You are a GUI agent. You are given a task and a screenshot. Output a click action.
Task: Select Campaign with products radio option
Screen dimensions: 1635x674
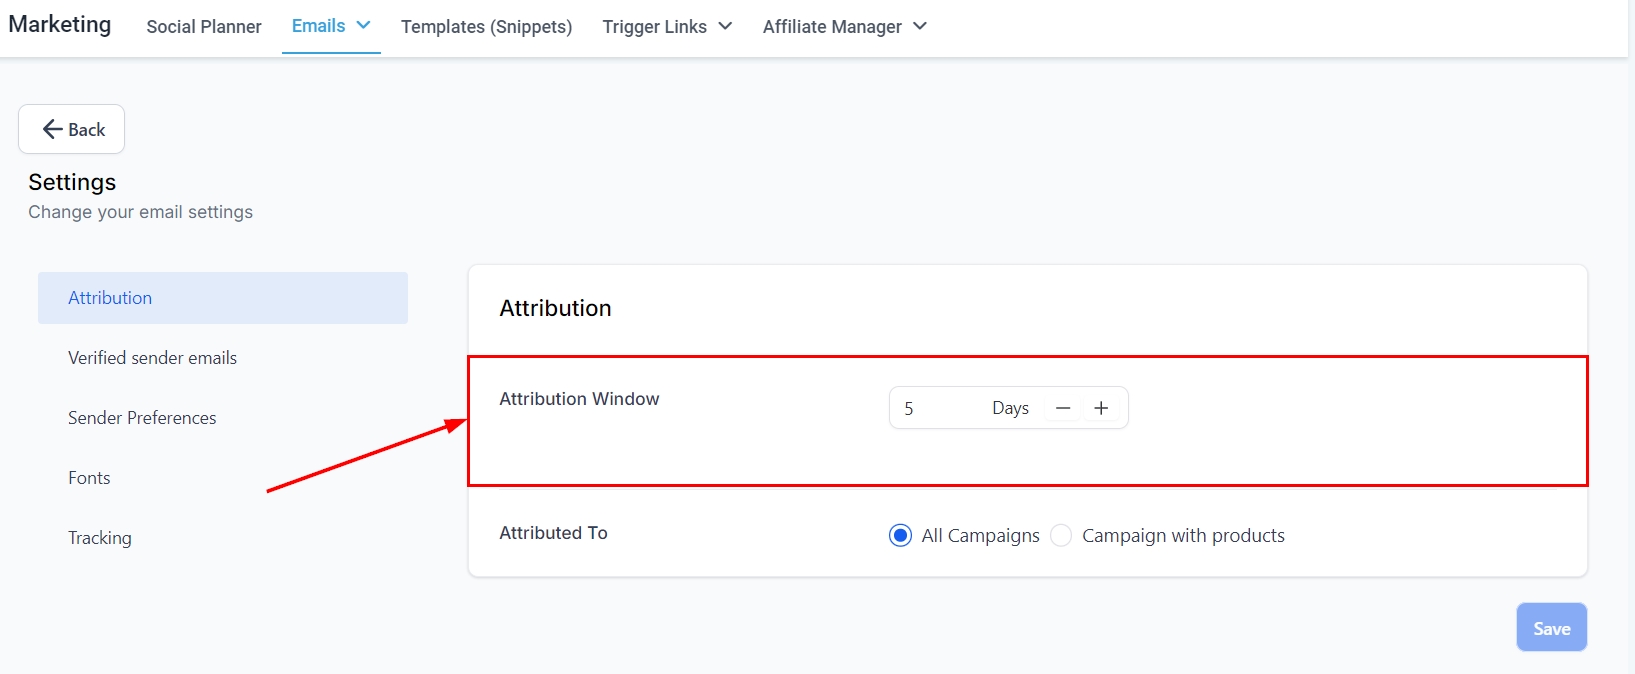[1062, 536]
